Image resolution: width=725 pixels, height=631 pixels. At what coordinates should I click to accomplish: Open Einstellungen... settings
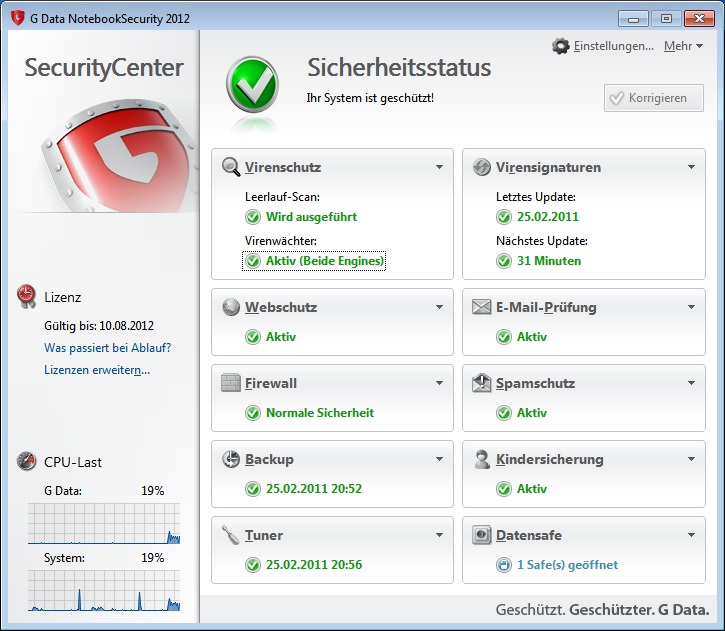point(614,46)
